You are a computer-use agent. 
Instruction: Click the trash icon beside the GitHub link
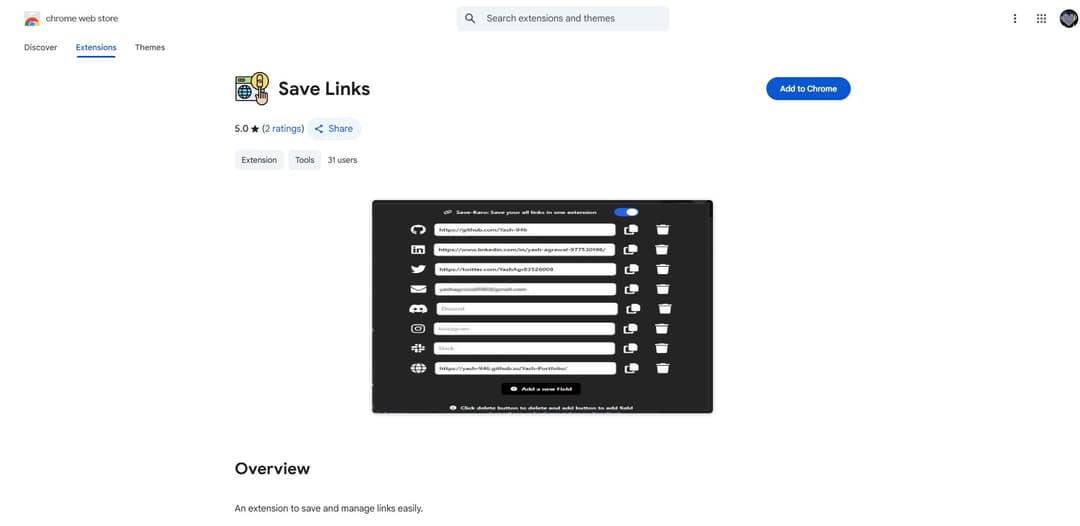(662, 230)
